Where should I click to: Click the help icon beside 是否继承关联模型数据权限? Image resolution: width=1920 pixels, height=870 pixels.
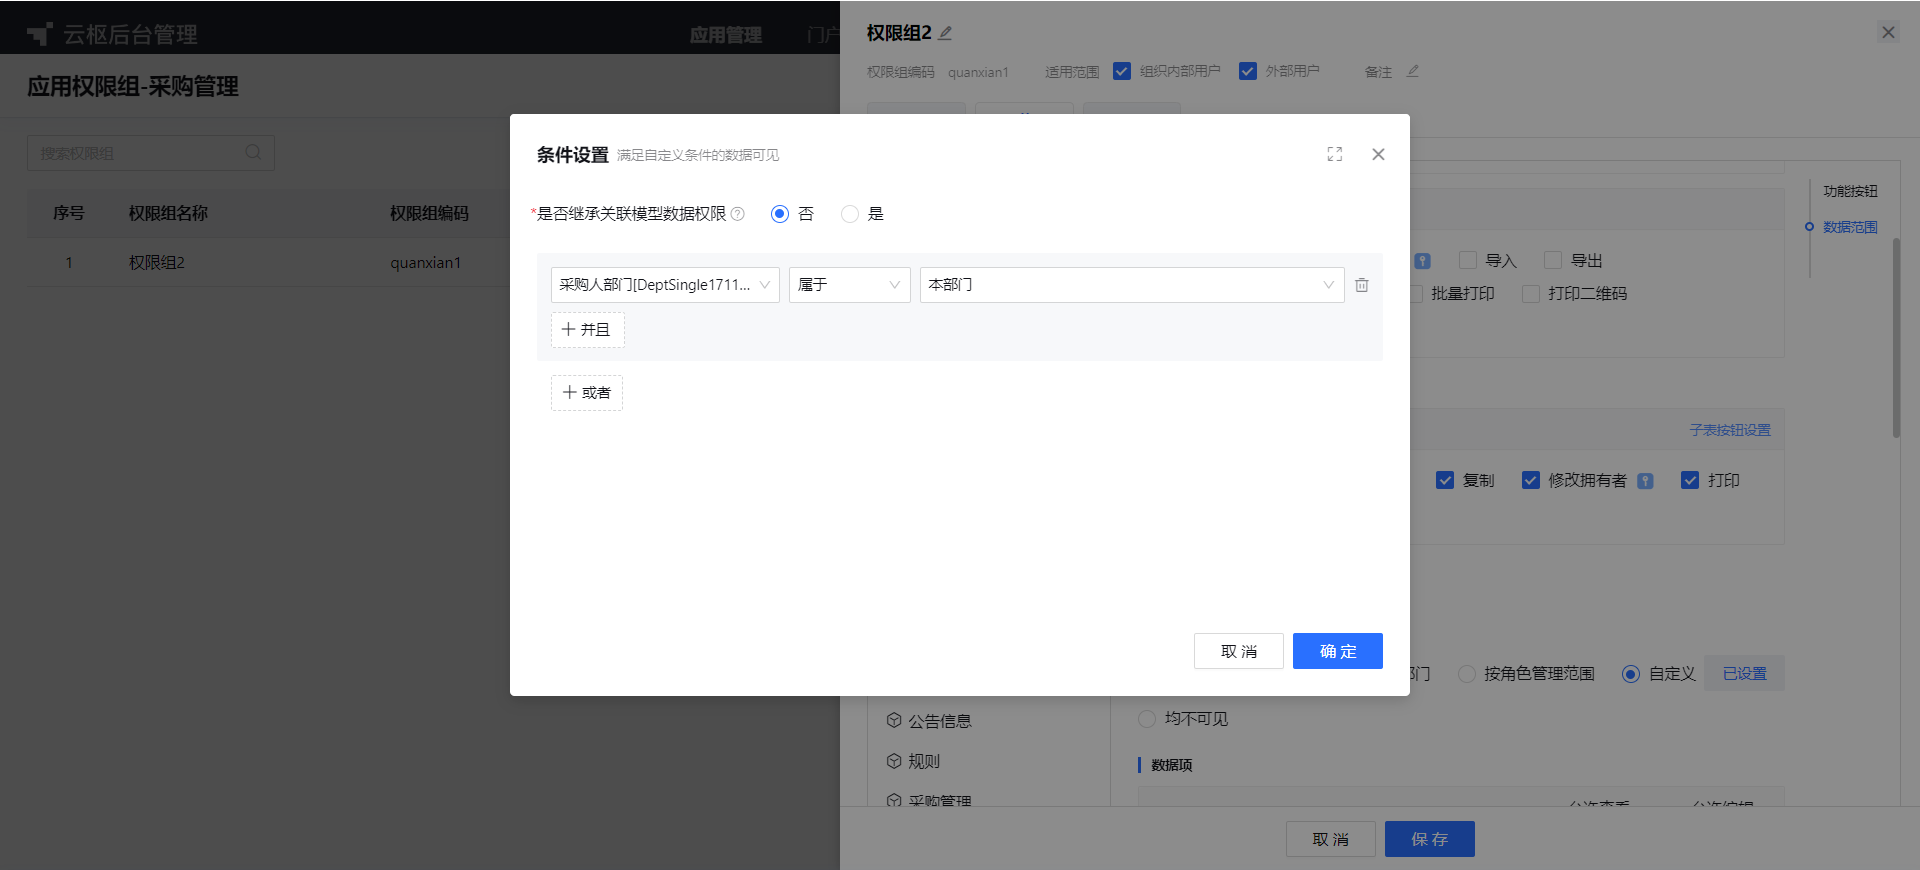point(738,214)
